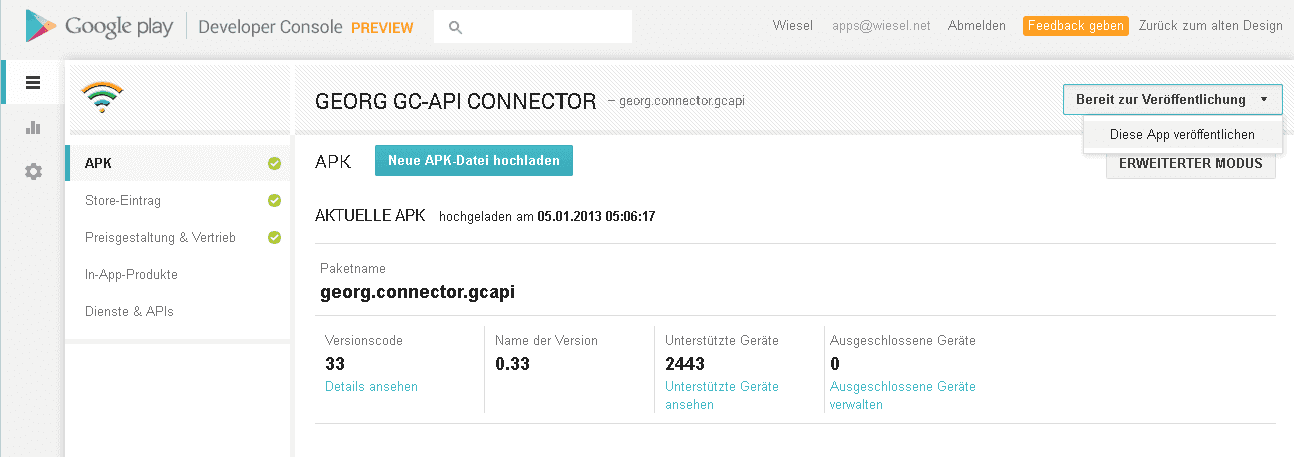Screen dimensions: 1294x457
Task: Open Bereit zur Veröffentlichung dropdown
Action: [1172, 99]
